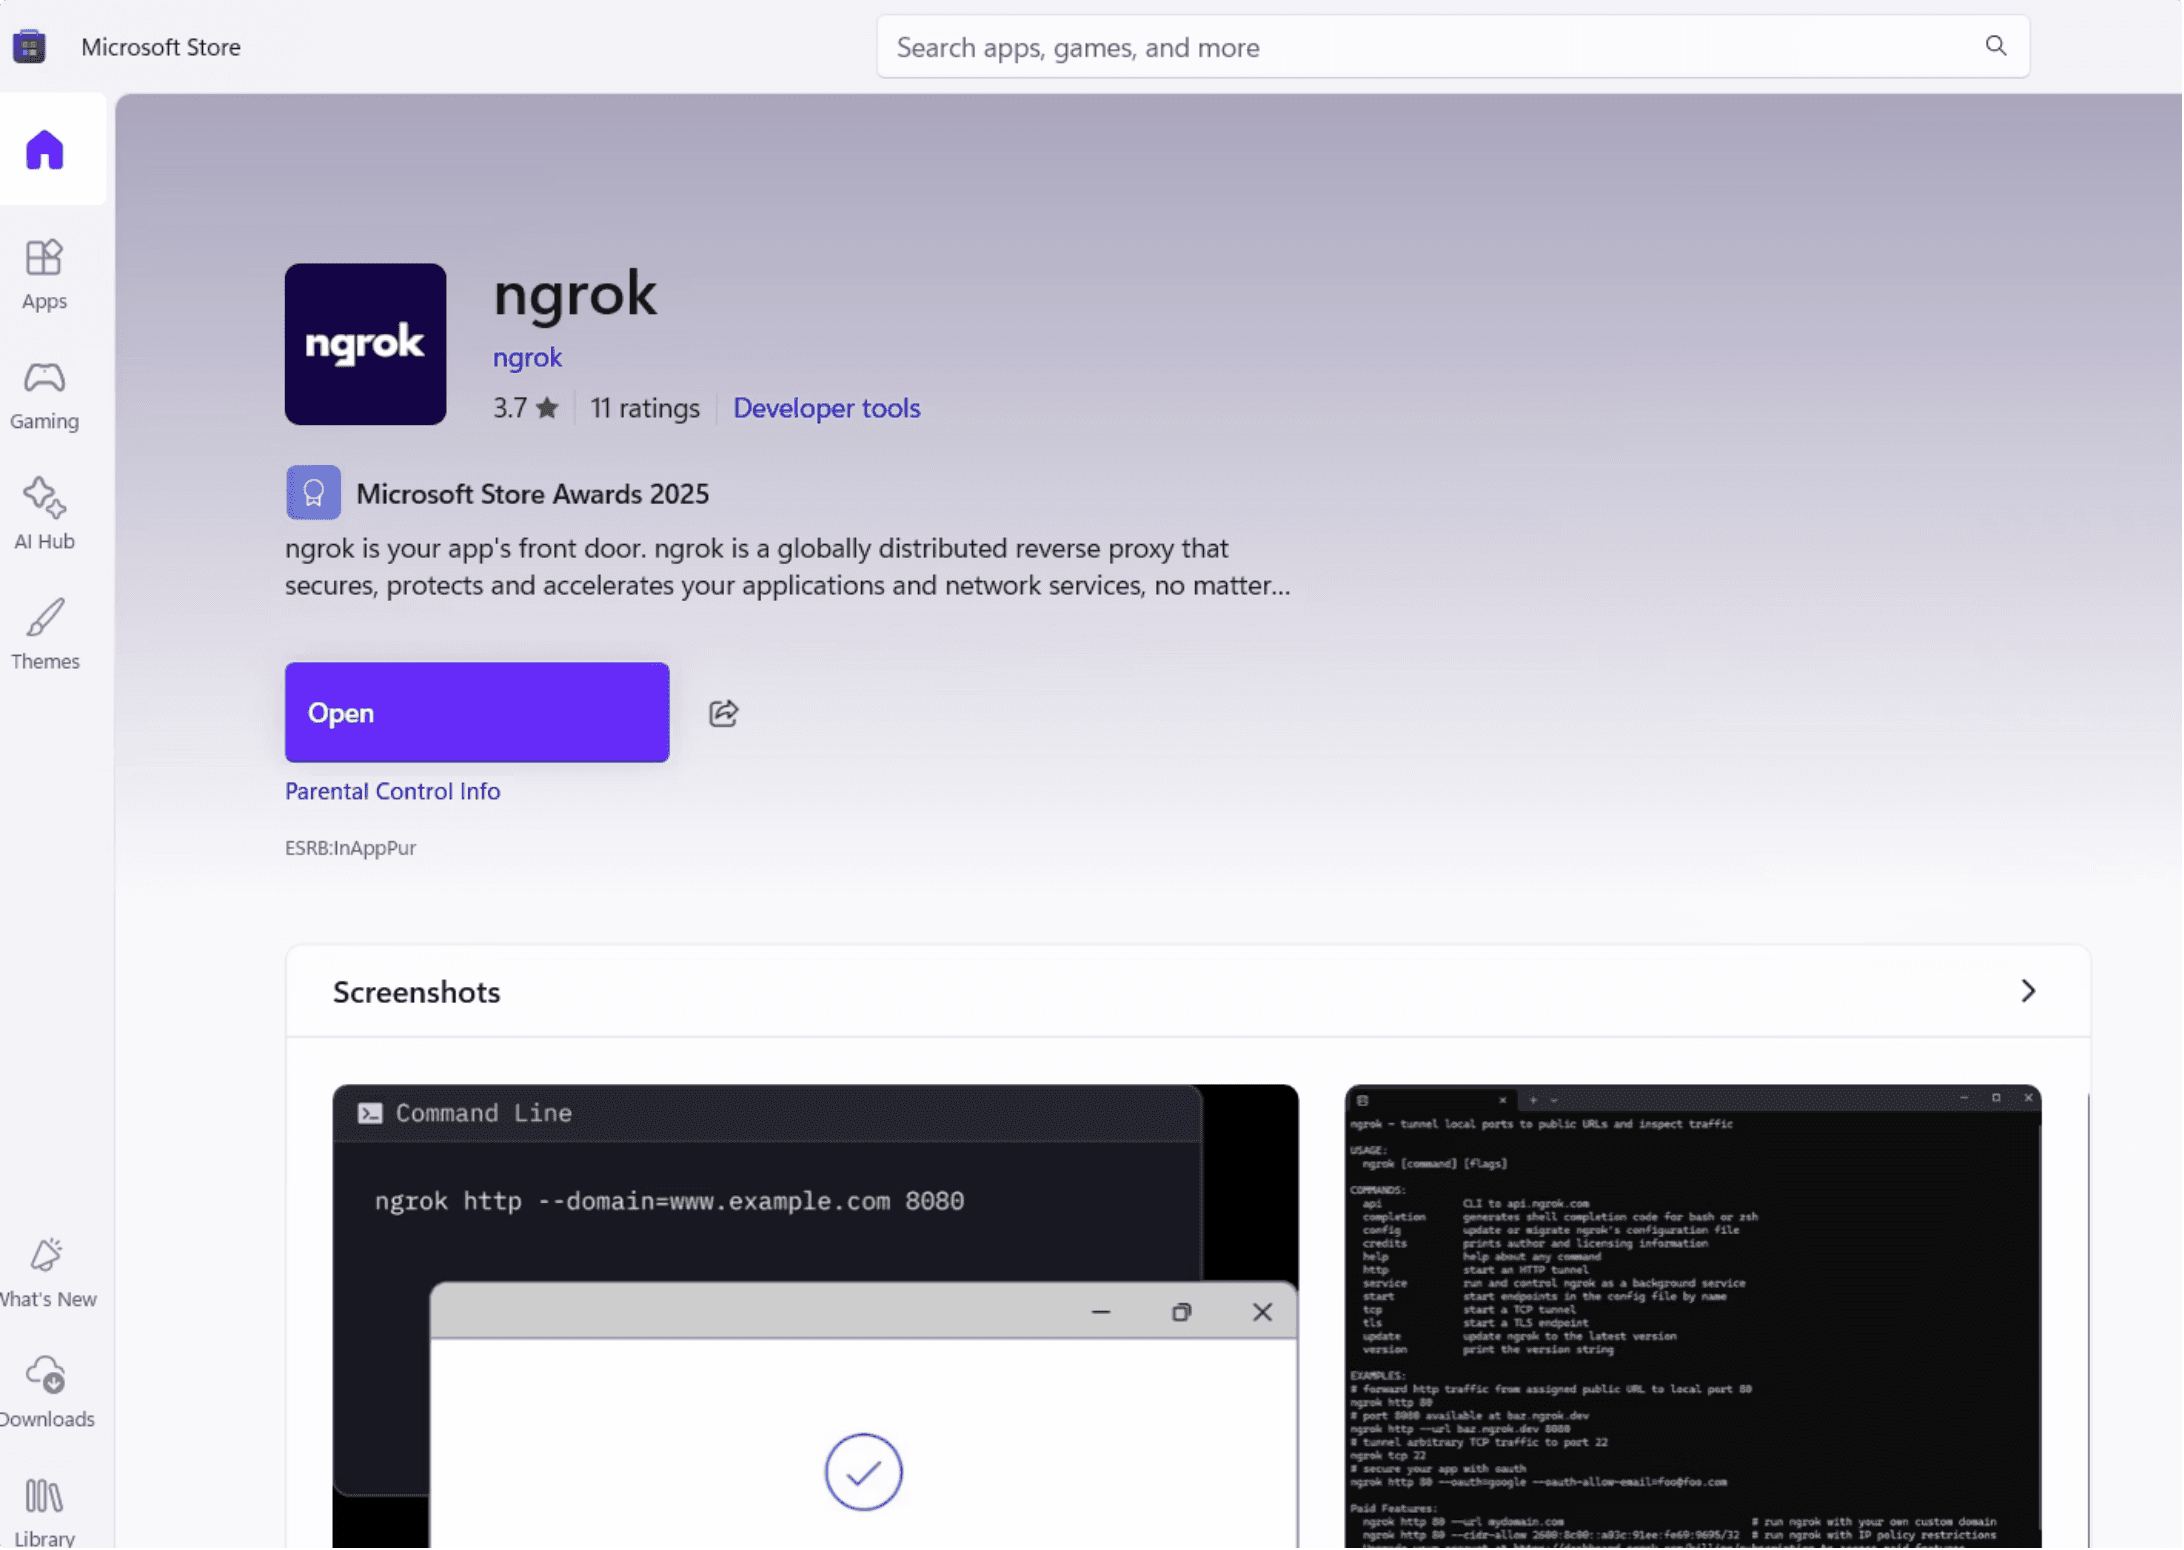
Task: Click the Microsoft Store title text
Action: click(x=161, y=47)
